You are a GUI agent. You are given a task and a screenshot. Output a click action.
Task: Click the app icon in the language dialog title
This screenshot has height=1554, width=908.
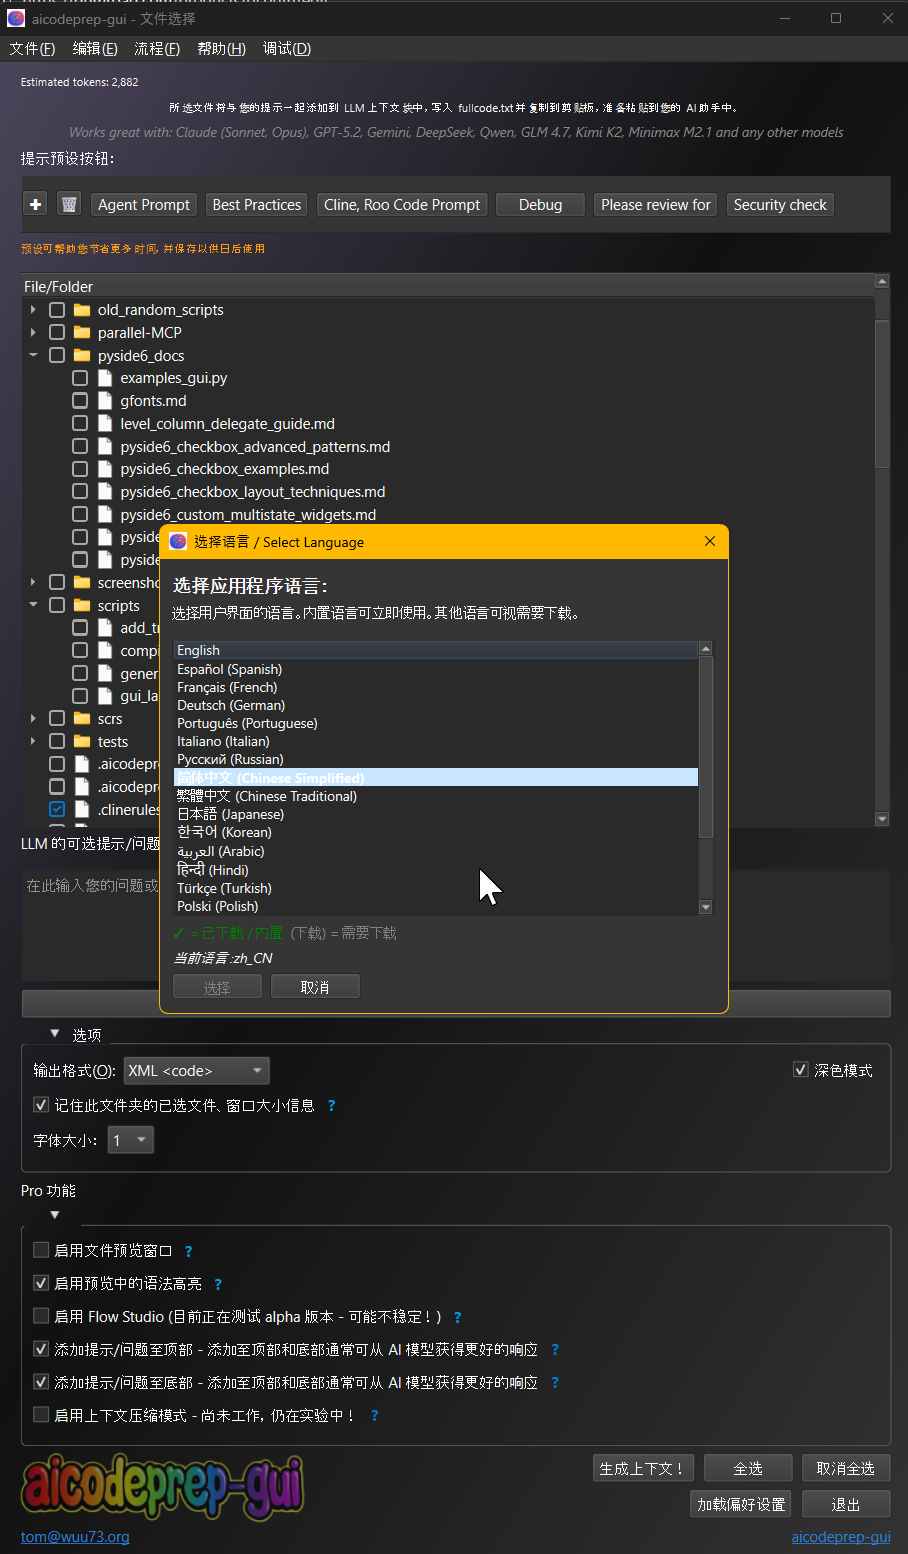[178, 541]
